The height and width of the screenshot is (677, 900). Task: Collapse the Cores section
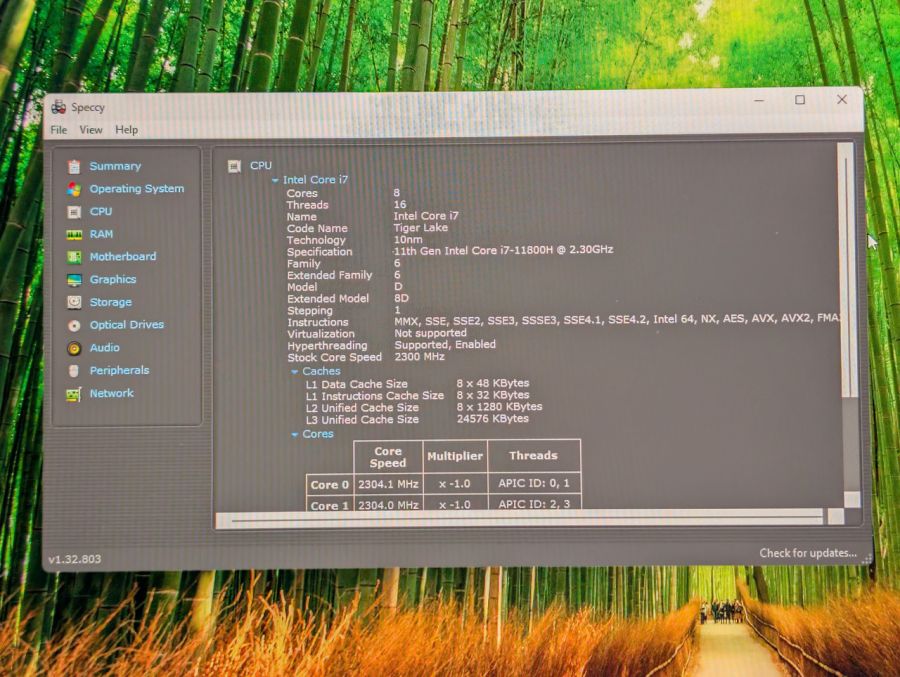[294, 435]
